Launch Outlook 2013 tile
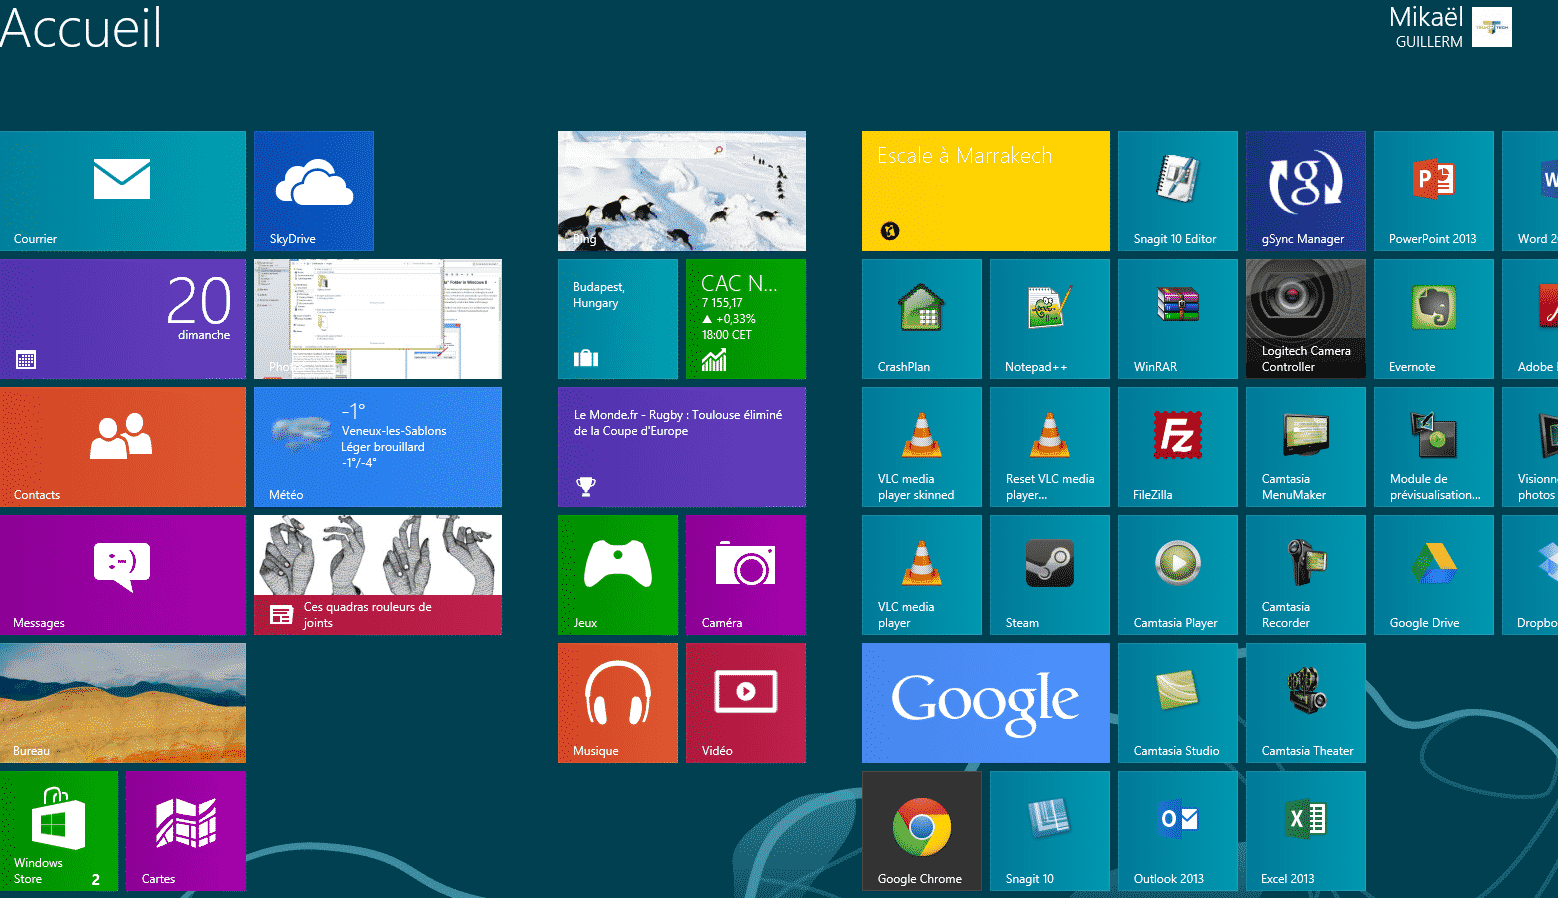The image size is (1558, 898). (1177, 830)
